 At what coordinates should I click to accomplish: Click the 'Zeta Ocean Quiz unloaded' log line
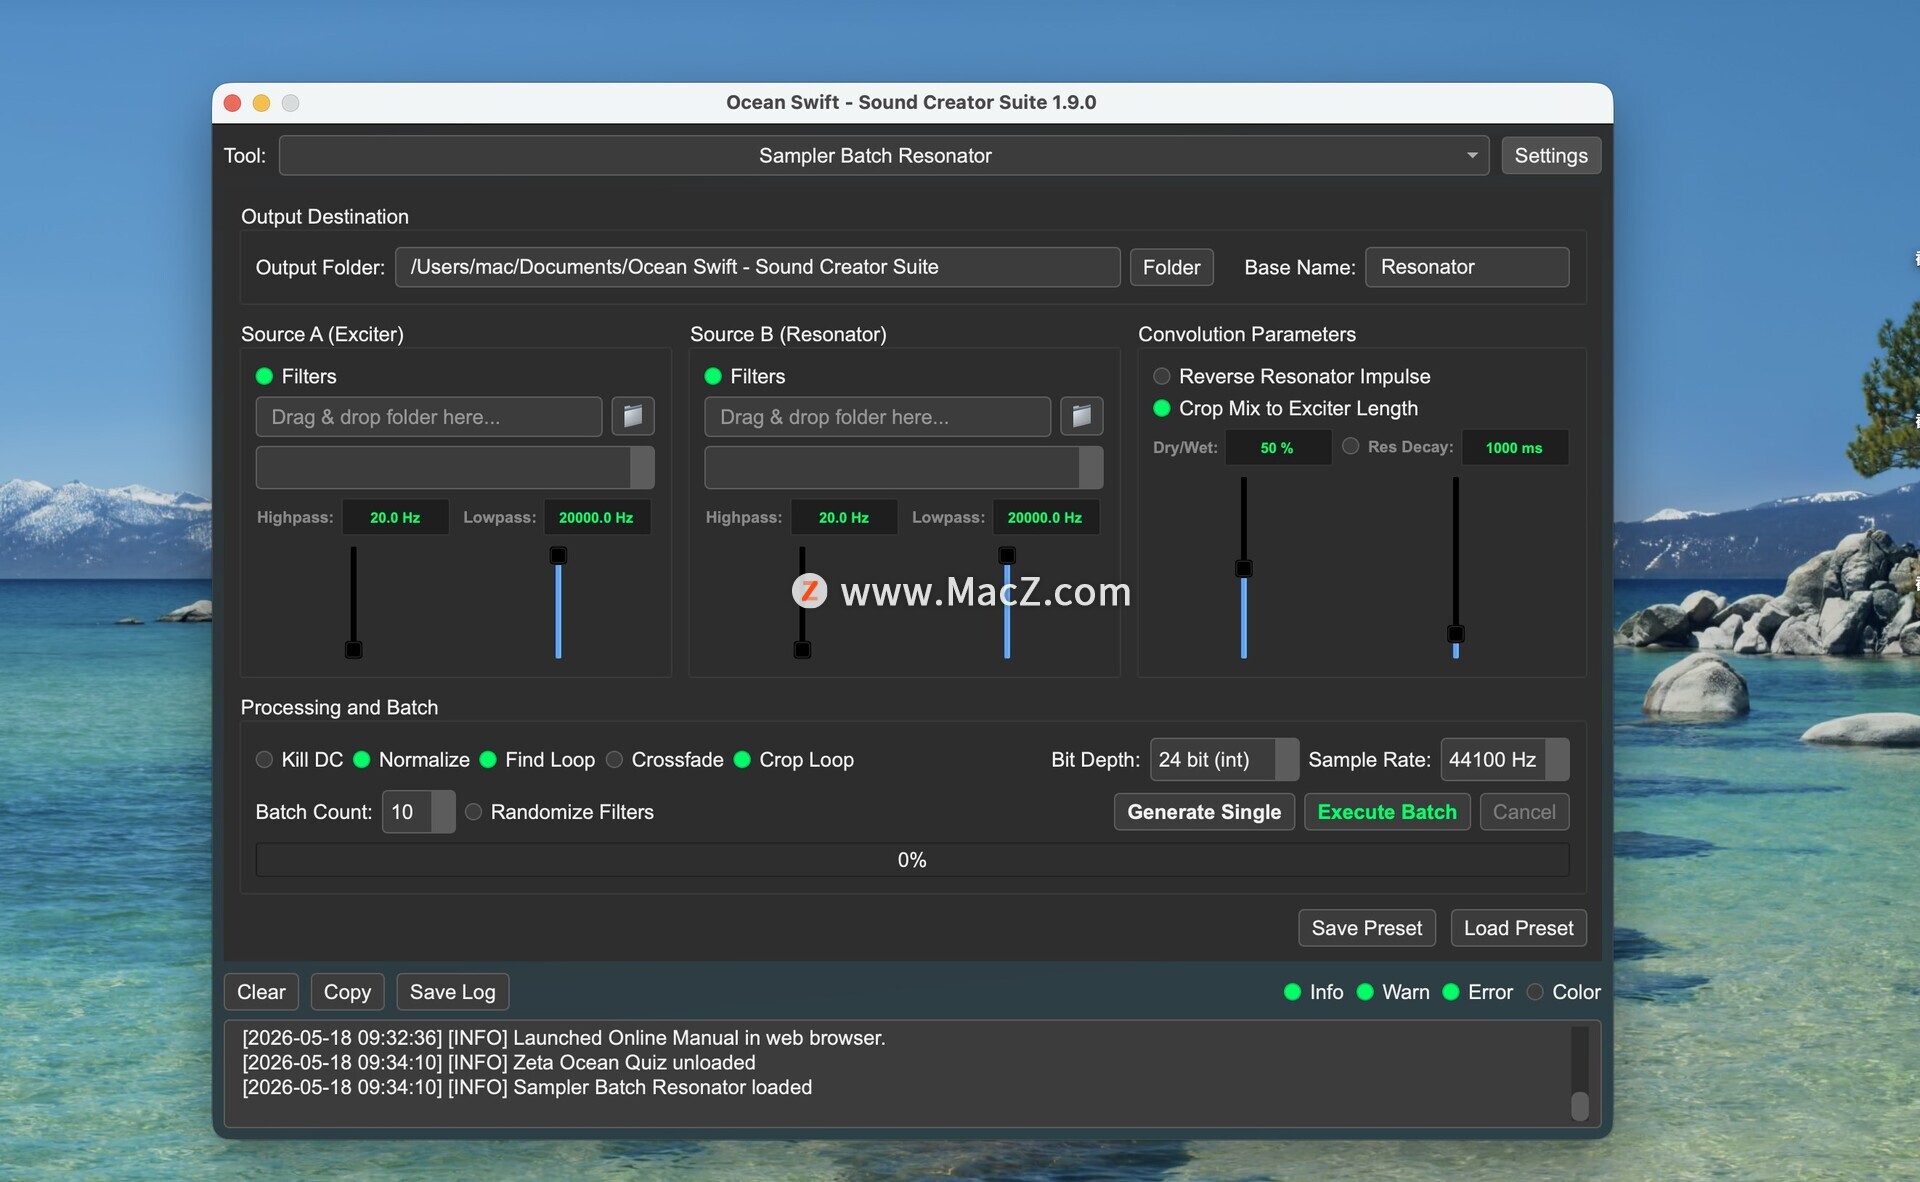(x=499, y=1062)
